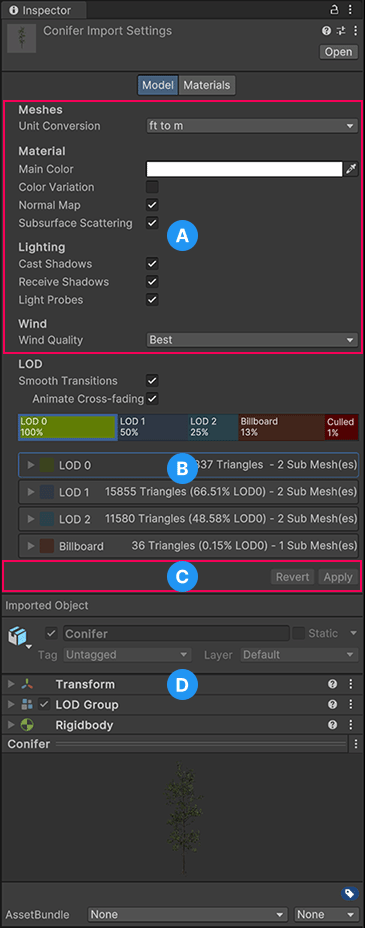
Task: Toggle Subsurface Scattering checkbox
Action: tap(153, 223)
